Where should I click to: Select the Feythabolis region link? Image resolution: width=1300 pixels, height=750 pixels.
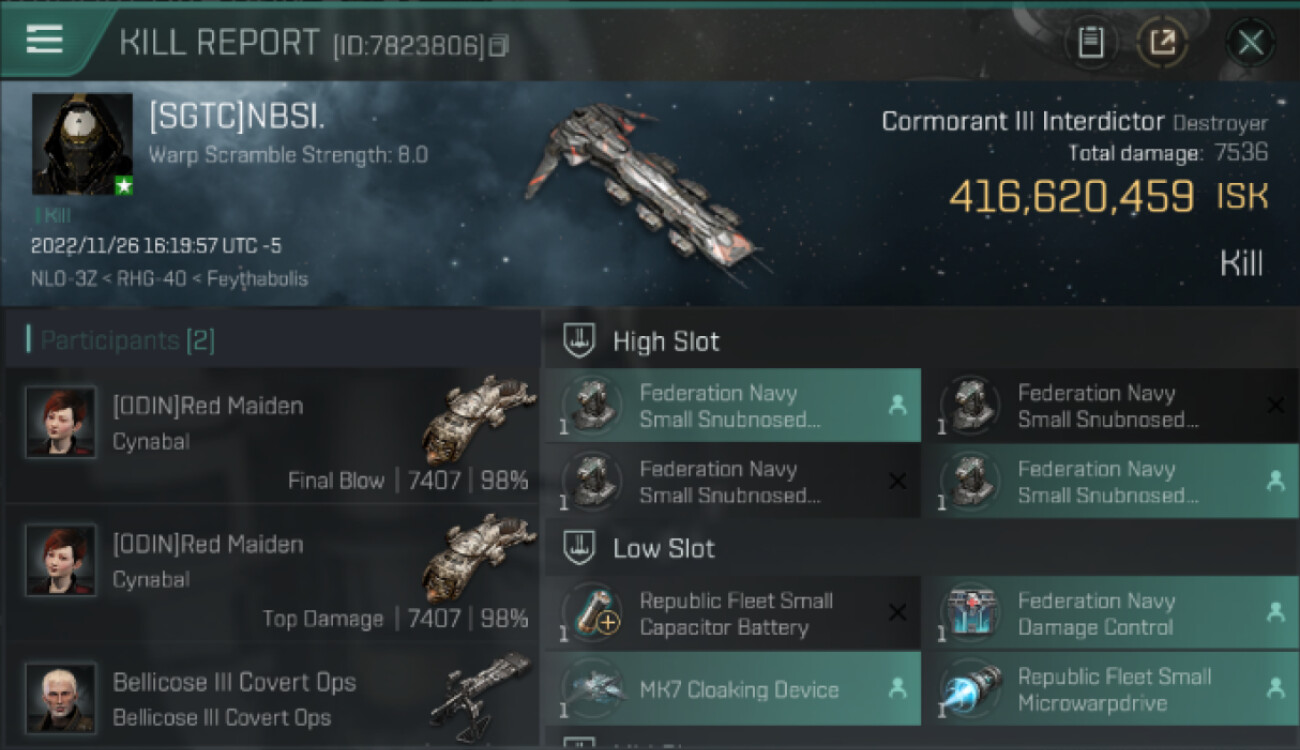coord(257,279)
